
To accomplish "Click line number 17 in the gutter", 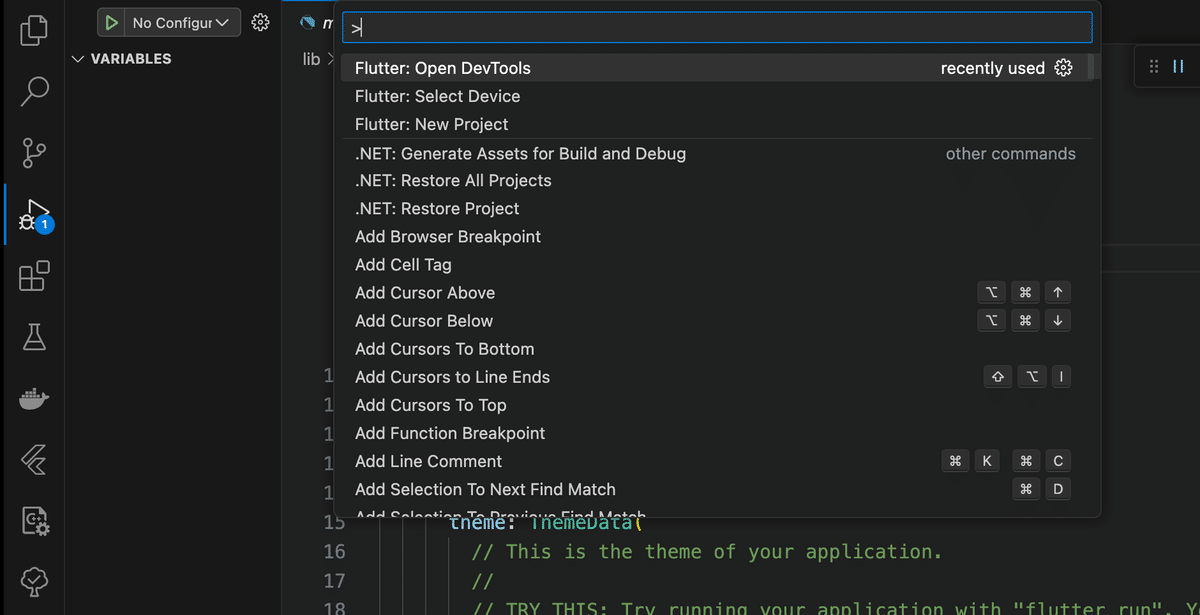I will pyautogui.click(x=334, y=581).
